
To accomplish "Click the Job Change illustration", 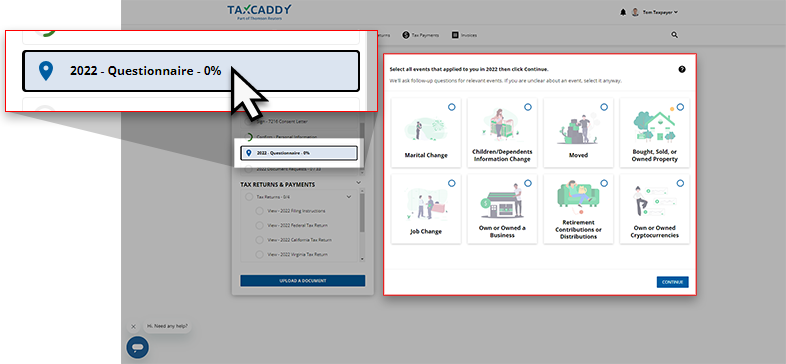I will coord(425,205).
